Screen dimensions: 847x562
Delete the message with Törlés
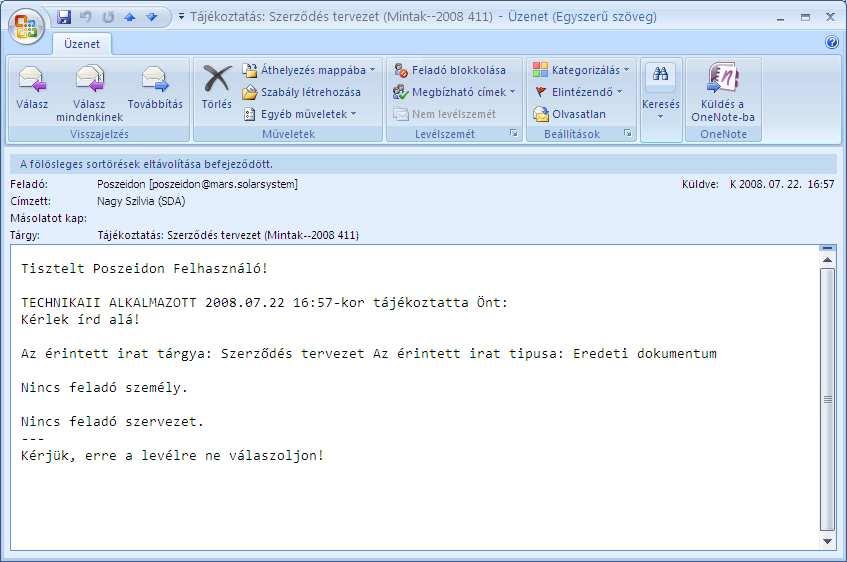pyautogui.click(x=217, y=88)
